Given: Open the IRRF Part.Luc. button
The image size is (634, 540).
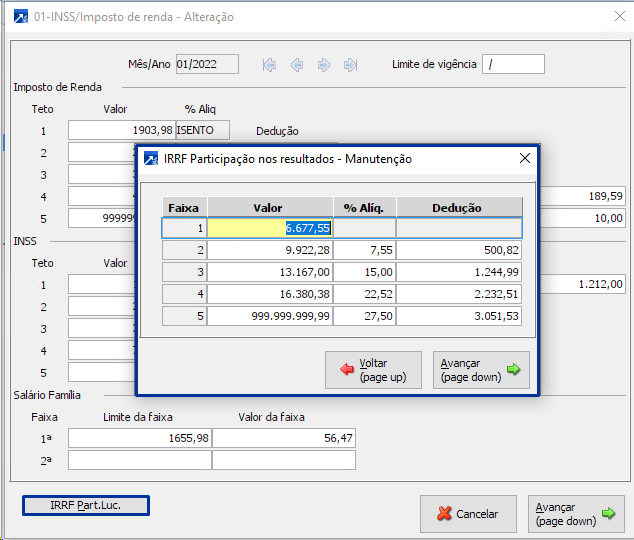Looking at the screenshot, I should click(x=85, y=506).
